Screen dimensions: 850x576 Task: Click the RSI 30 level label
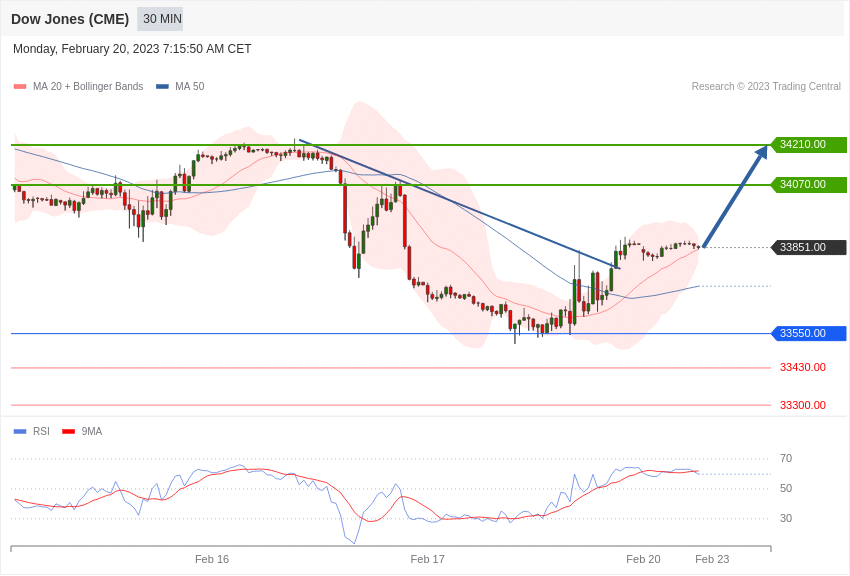tap(785, 519)
